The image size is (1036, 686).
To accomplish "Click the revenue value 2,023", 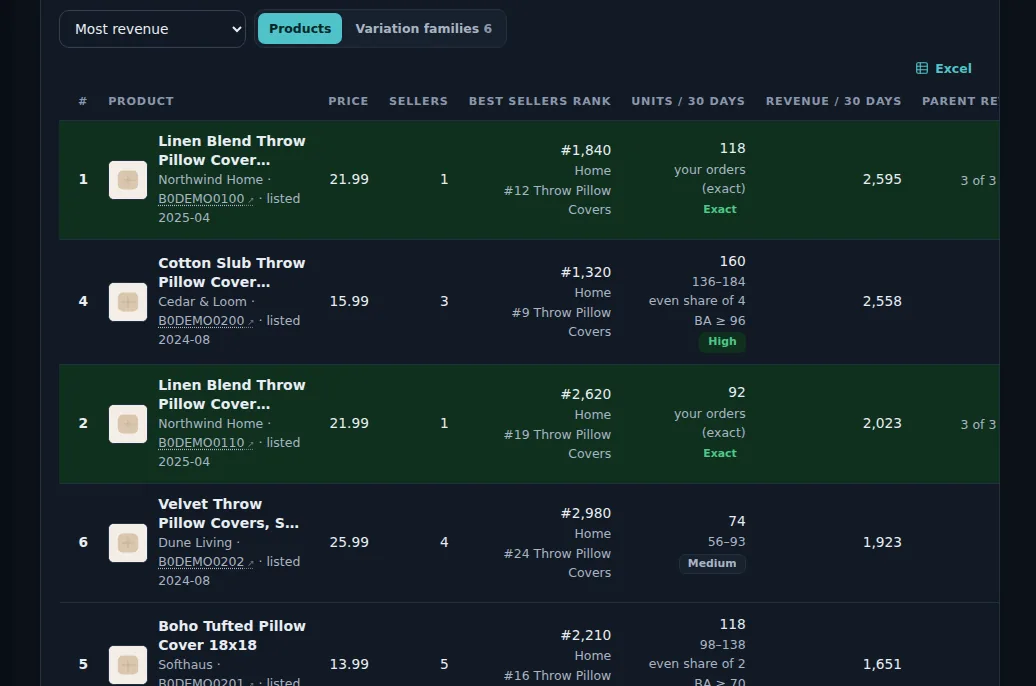I will [882, 423].
